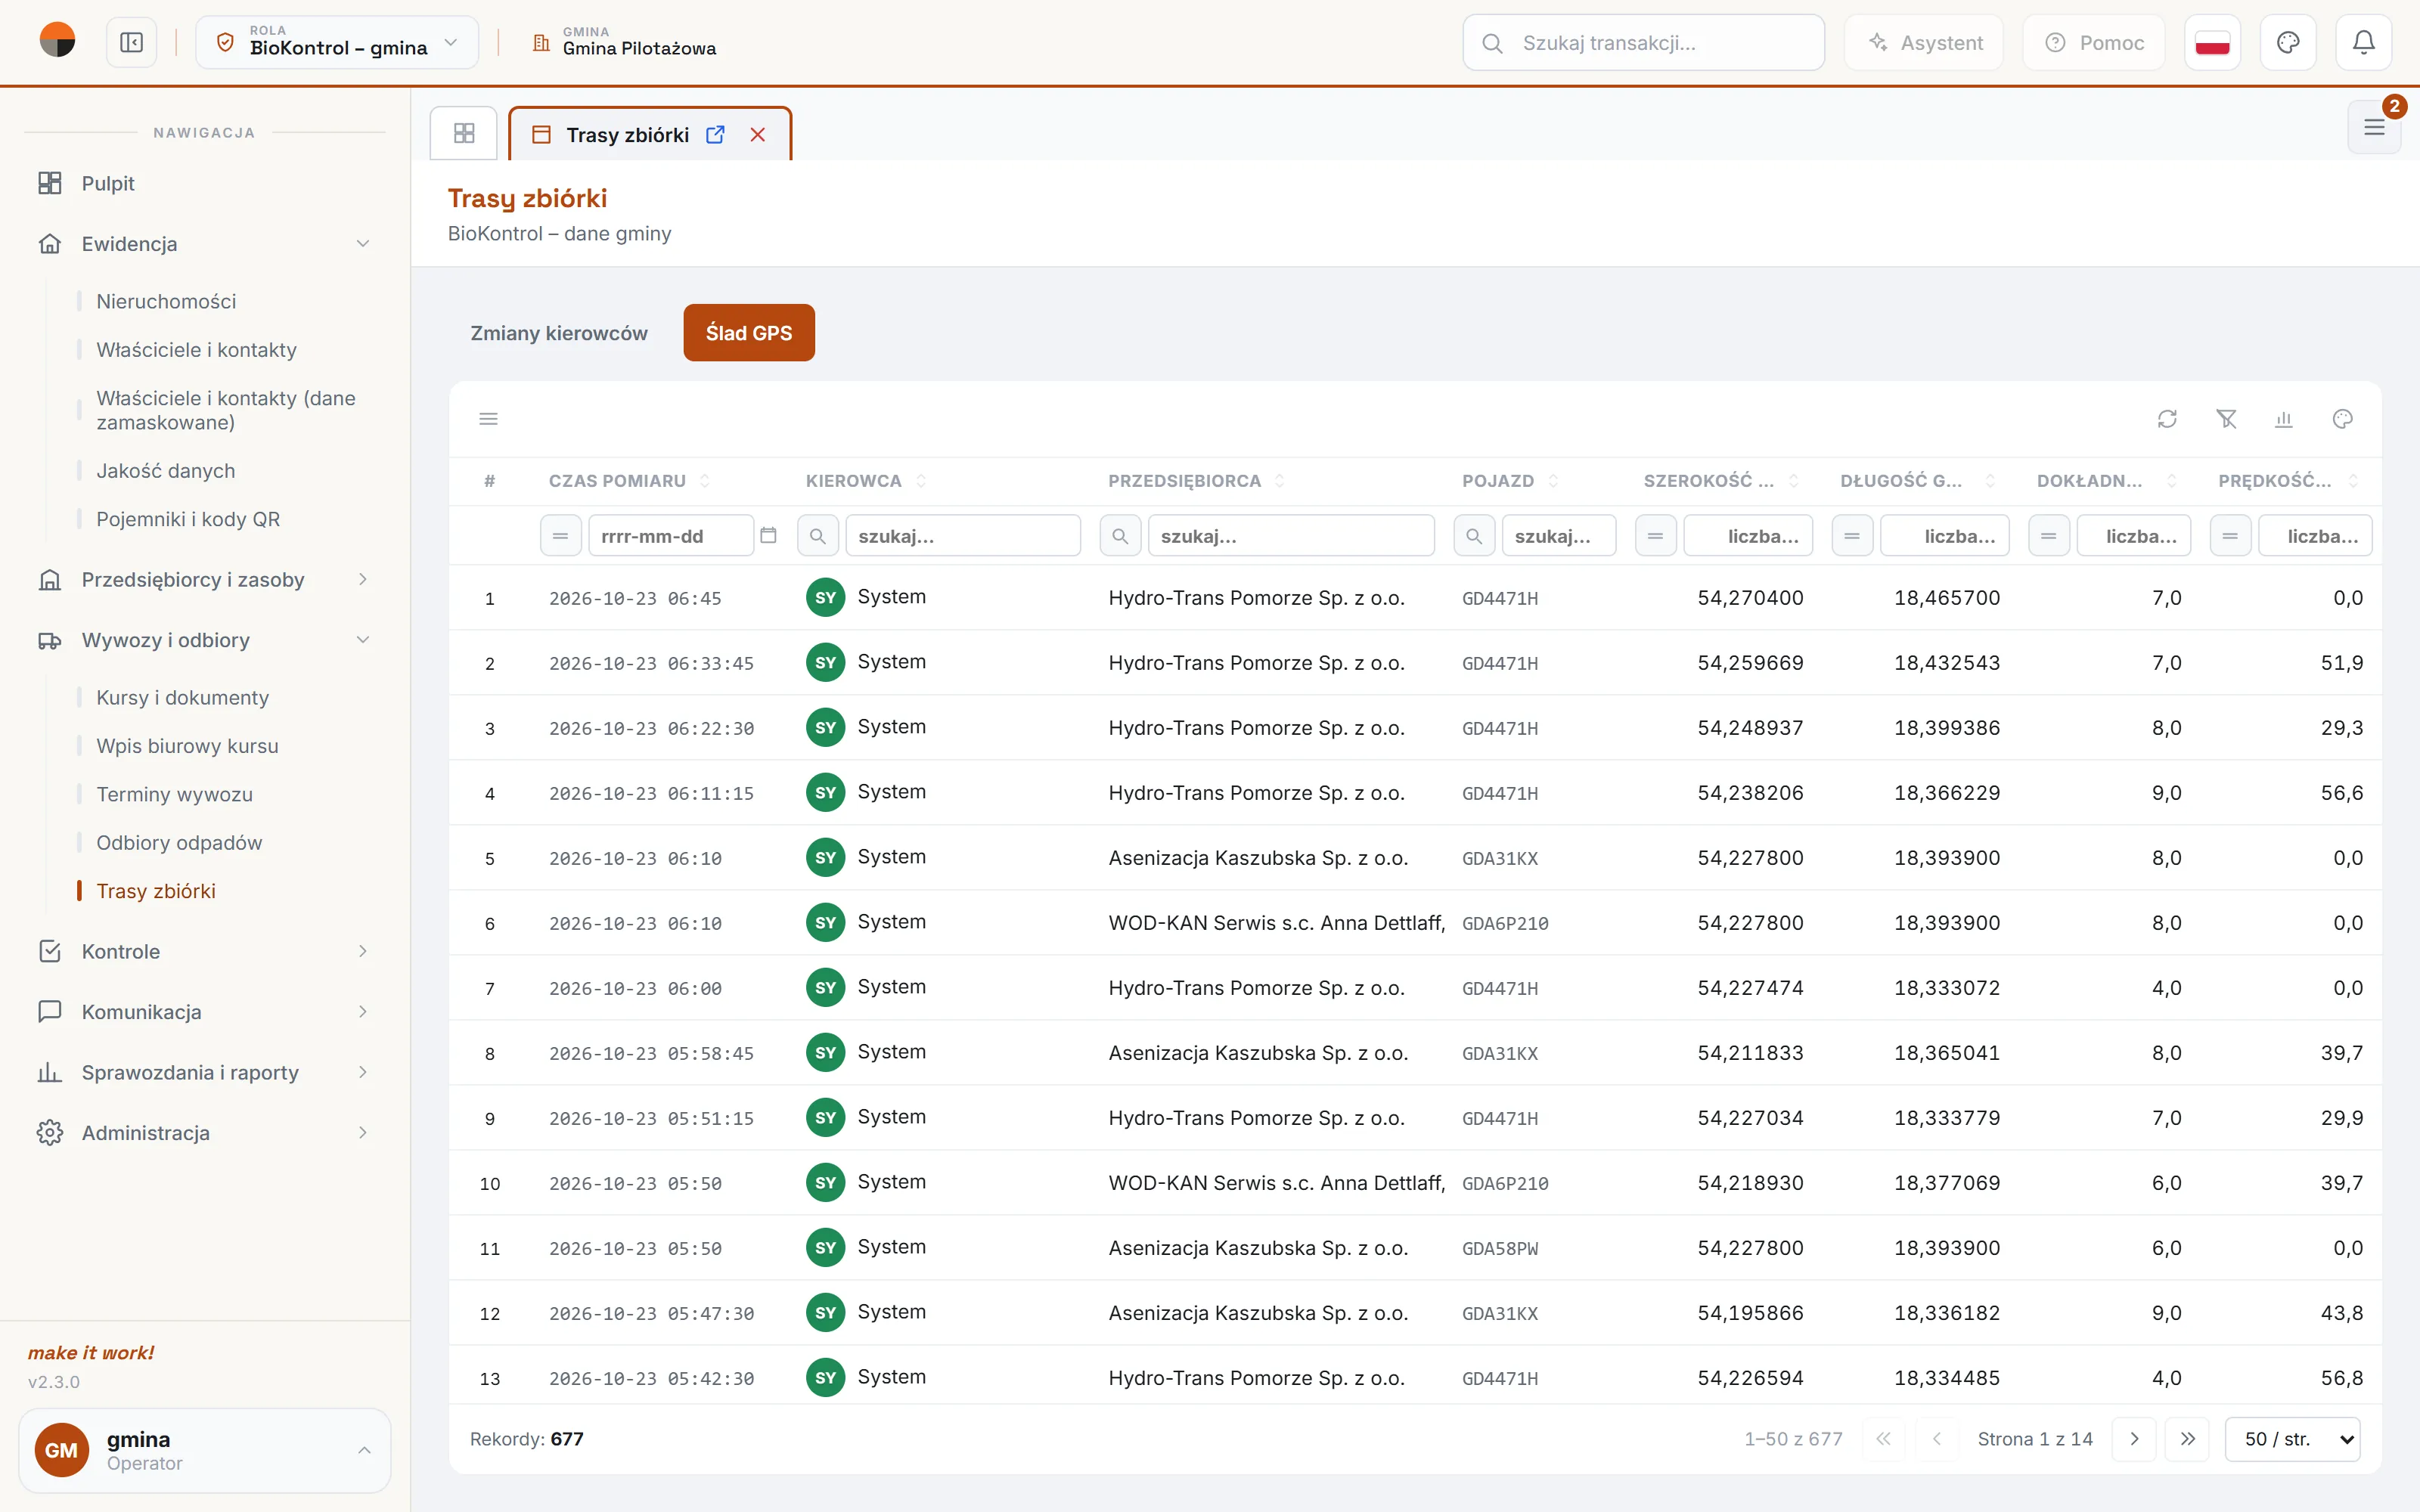Open the theme palette icon in header
The image size is (2420, 1512).
pyautogui.click(x=2288, y=43)
